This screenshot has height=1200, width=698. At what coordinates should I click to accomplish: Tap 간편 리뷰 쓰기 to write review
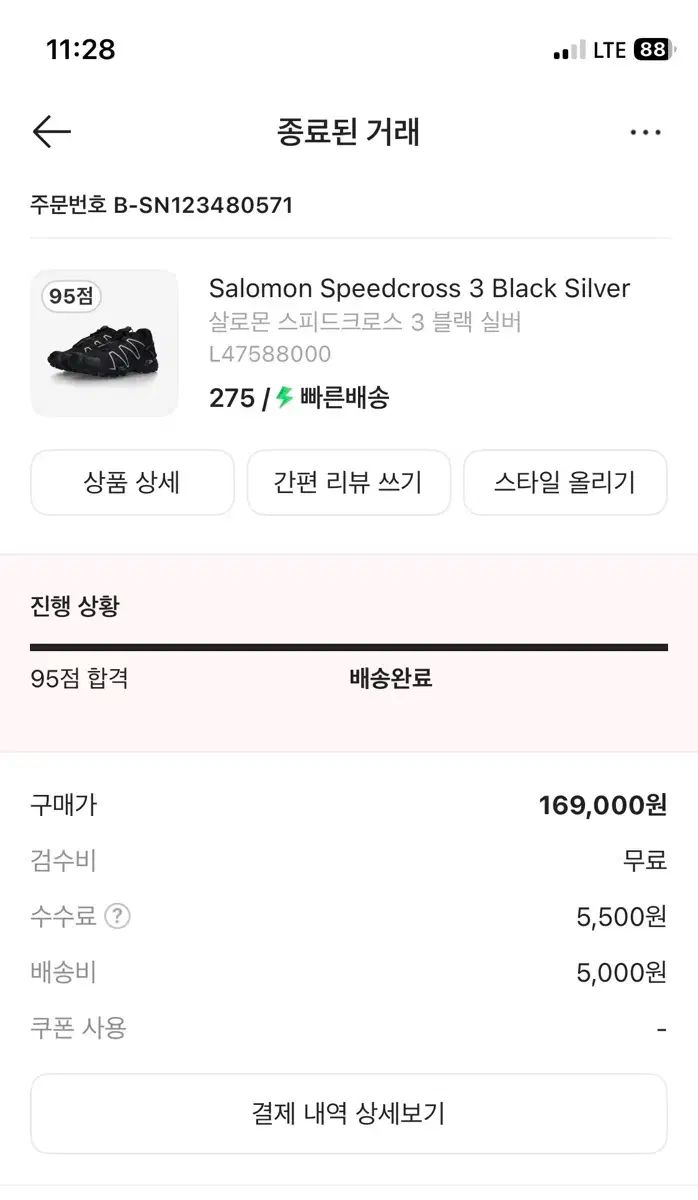348,482
